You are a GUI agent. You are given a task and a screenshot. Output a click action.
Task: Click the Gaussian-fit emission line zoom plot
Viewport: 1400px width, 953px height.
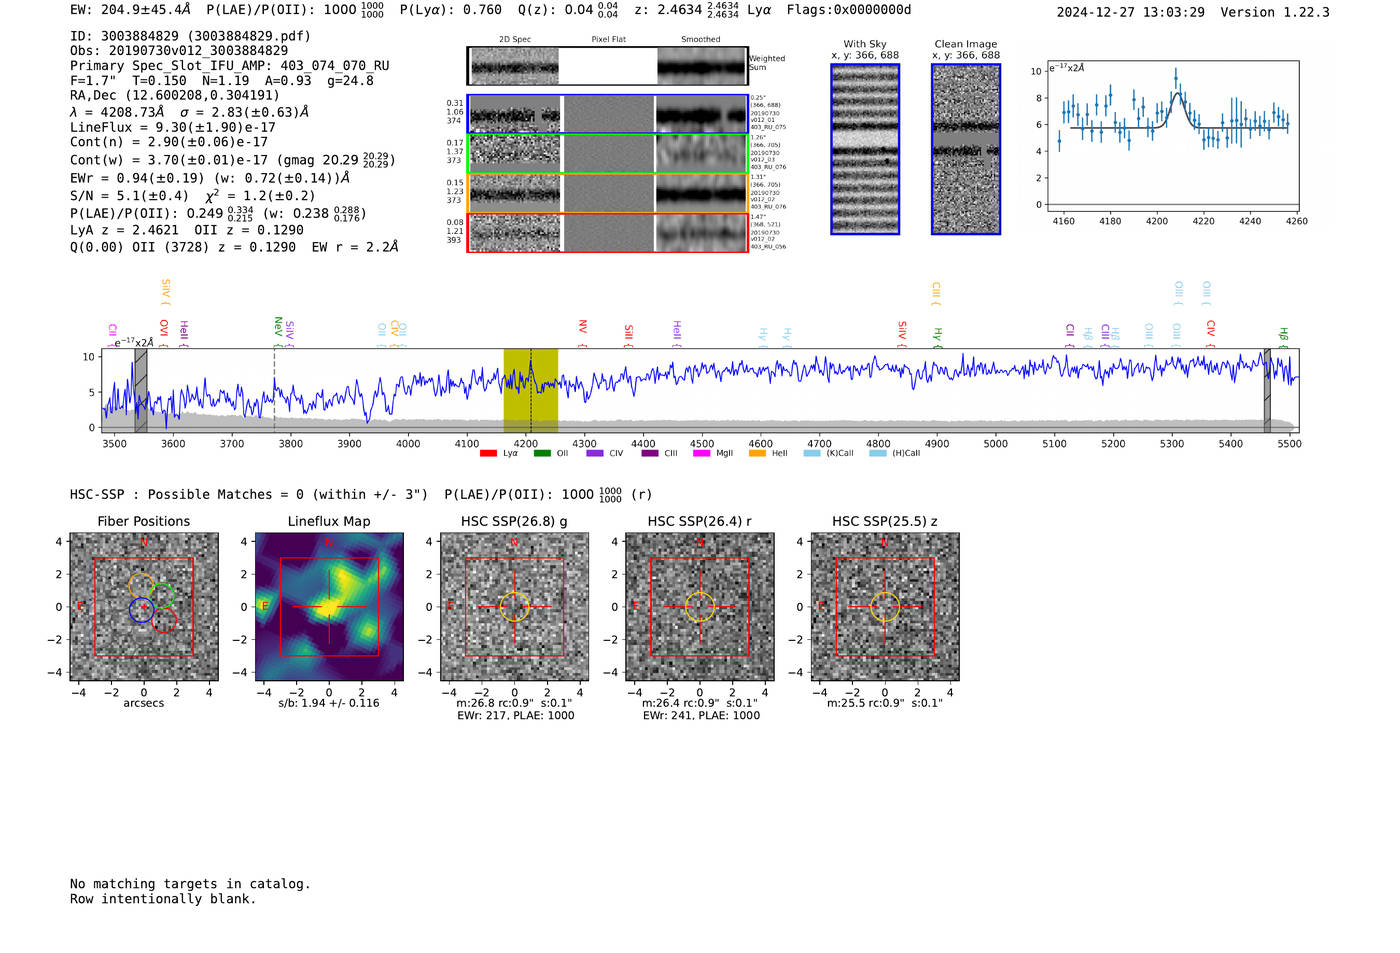point(1173,136)
